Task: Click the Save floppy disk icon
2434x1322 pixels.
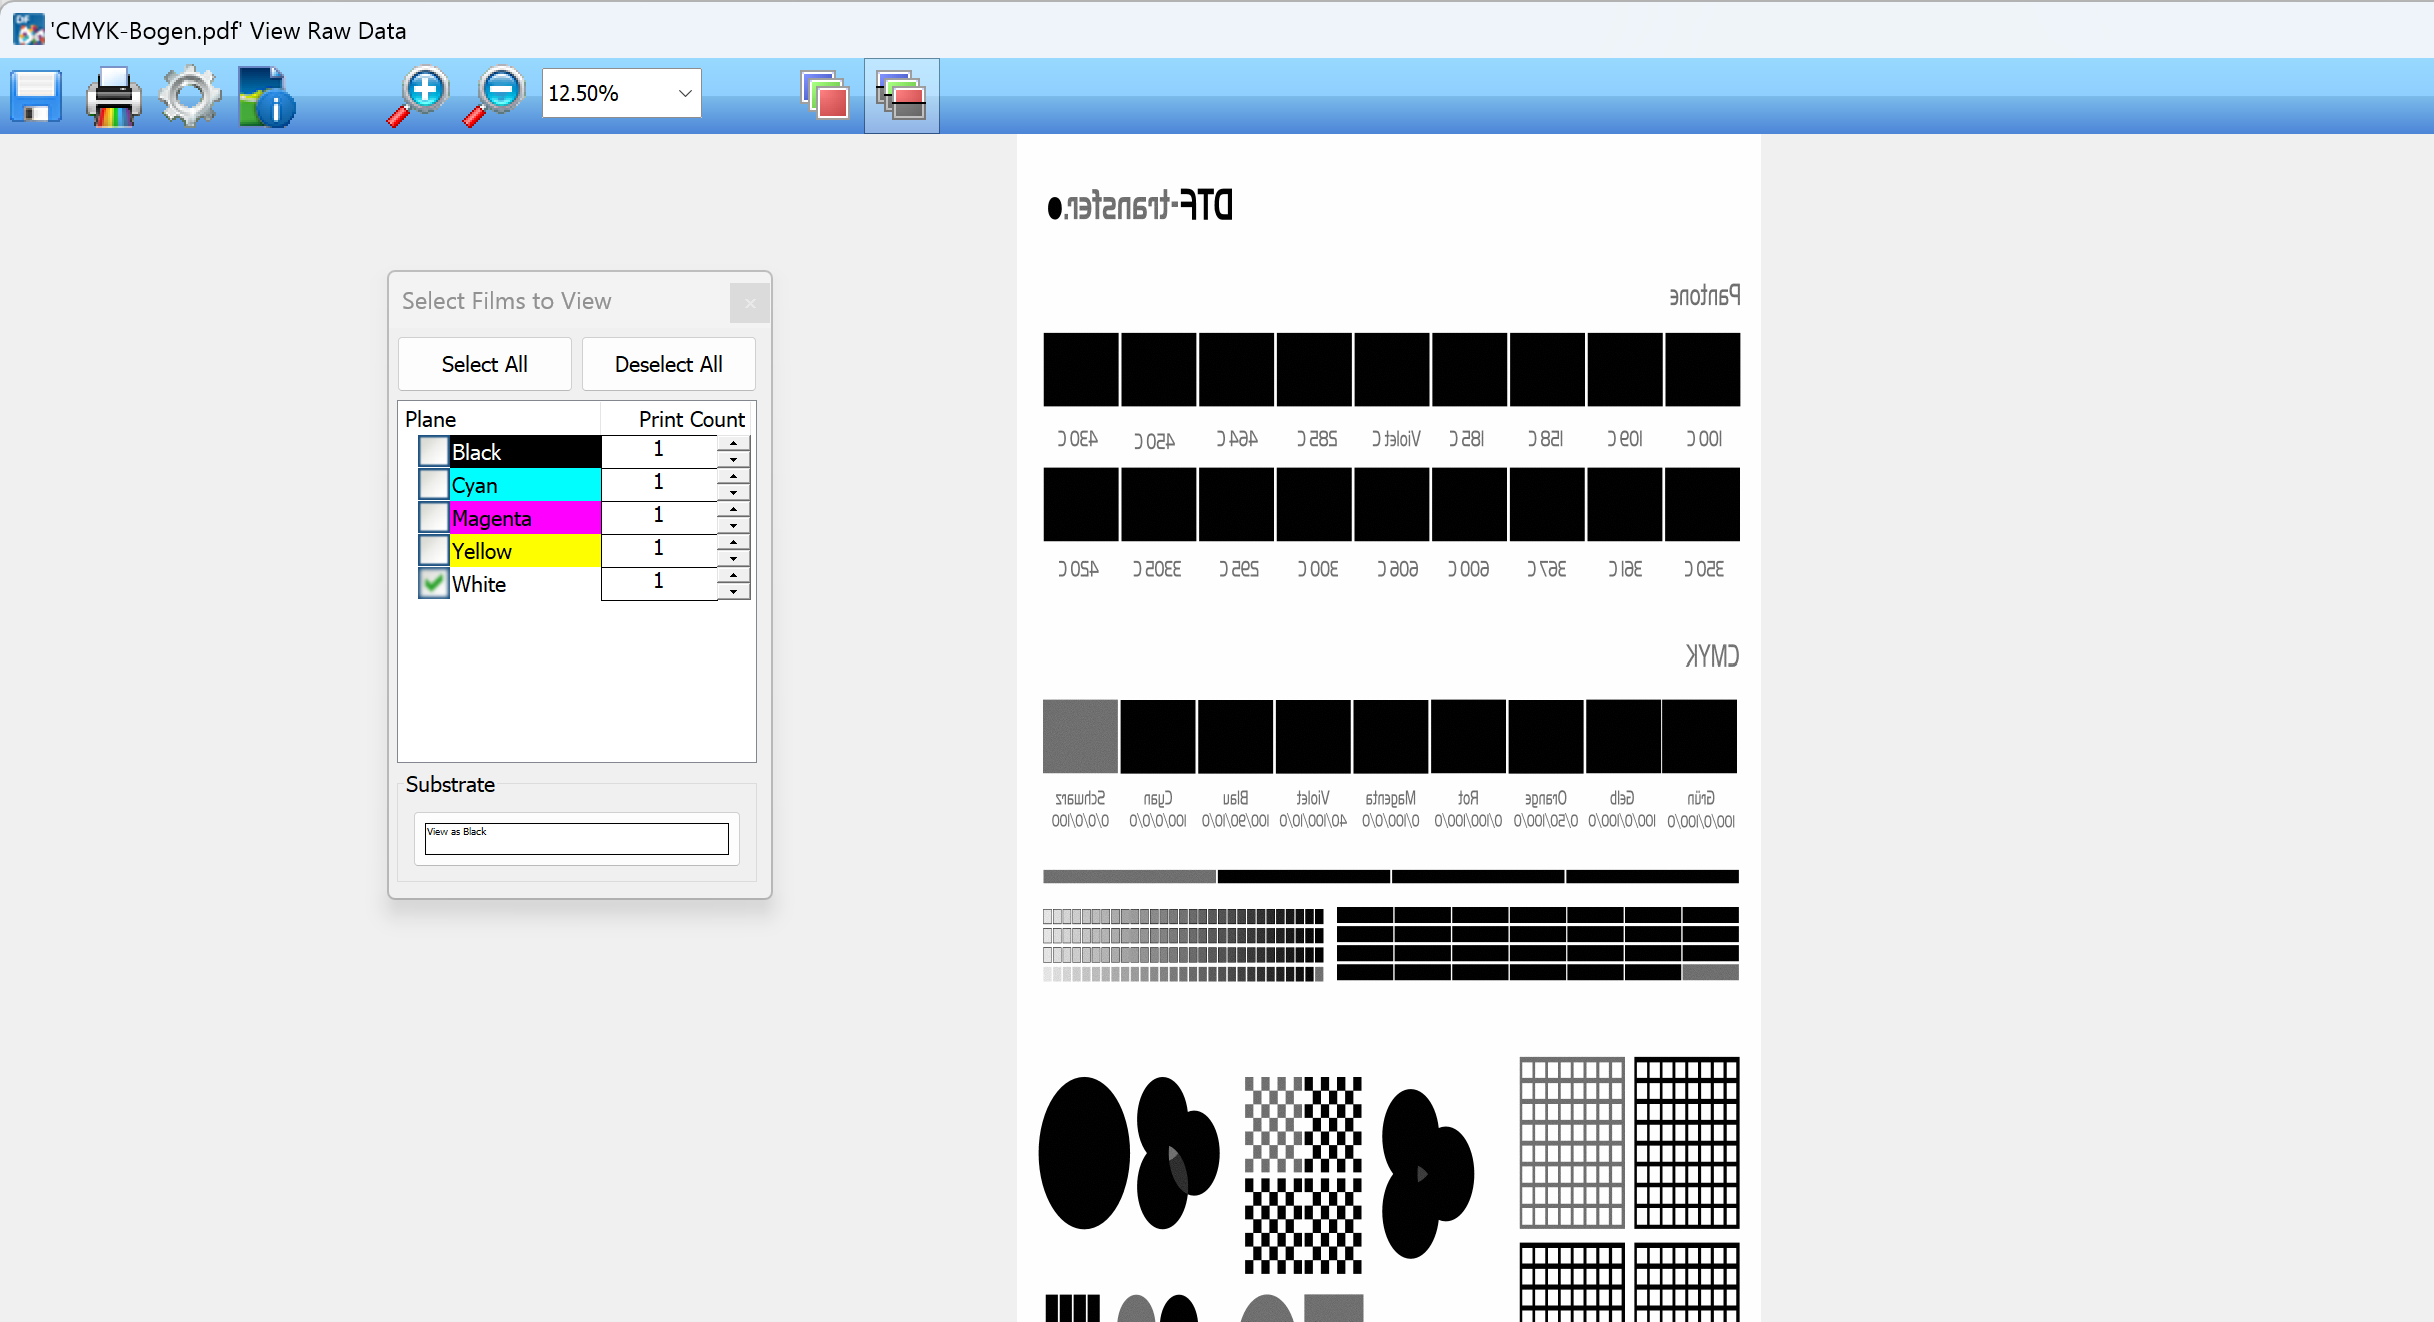Action: [37, 96]
